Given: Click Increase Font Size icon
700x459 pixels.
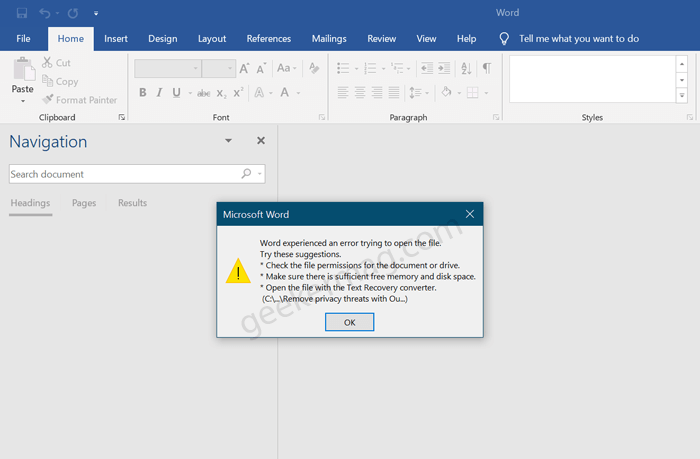Looking at the screenshot, I should 244,68.
